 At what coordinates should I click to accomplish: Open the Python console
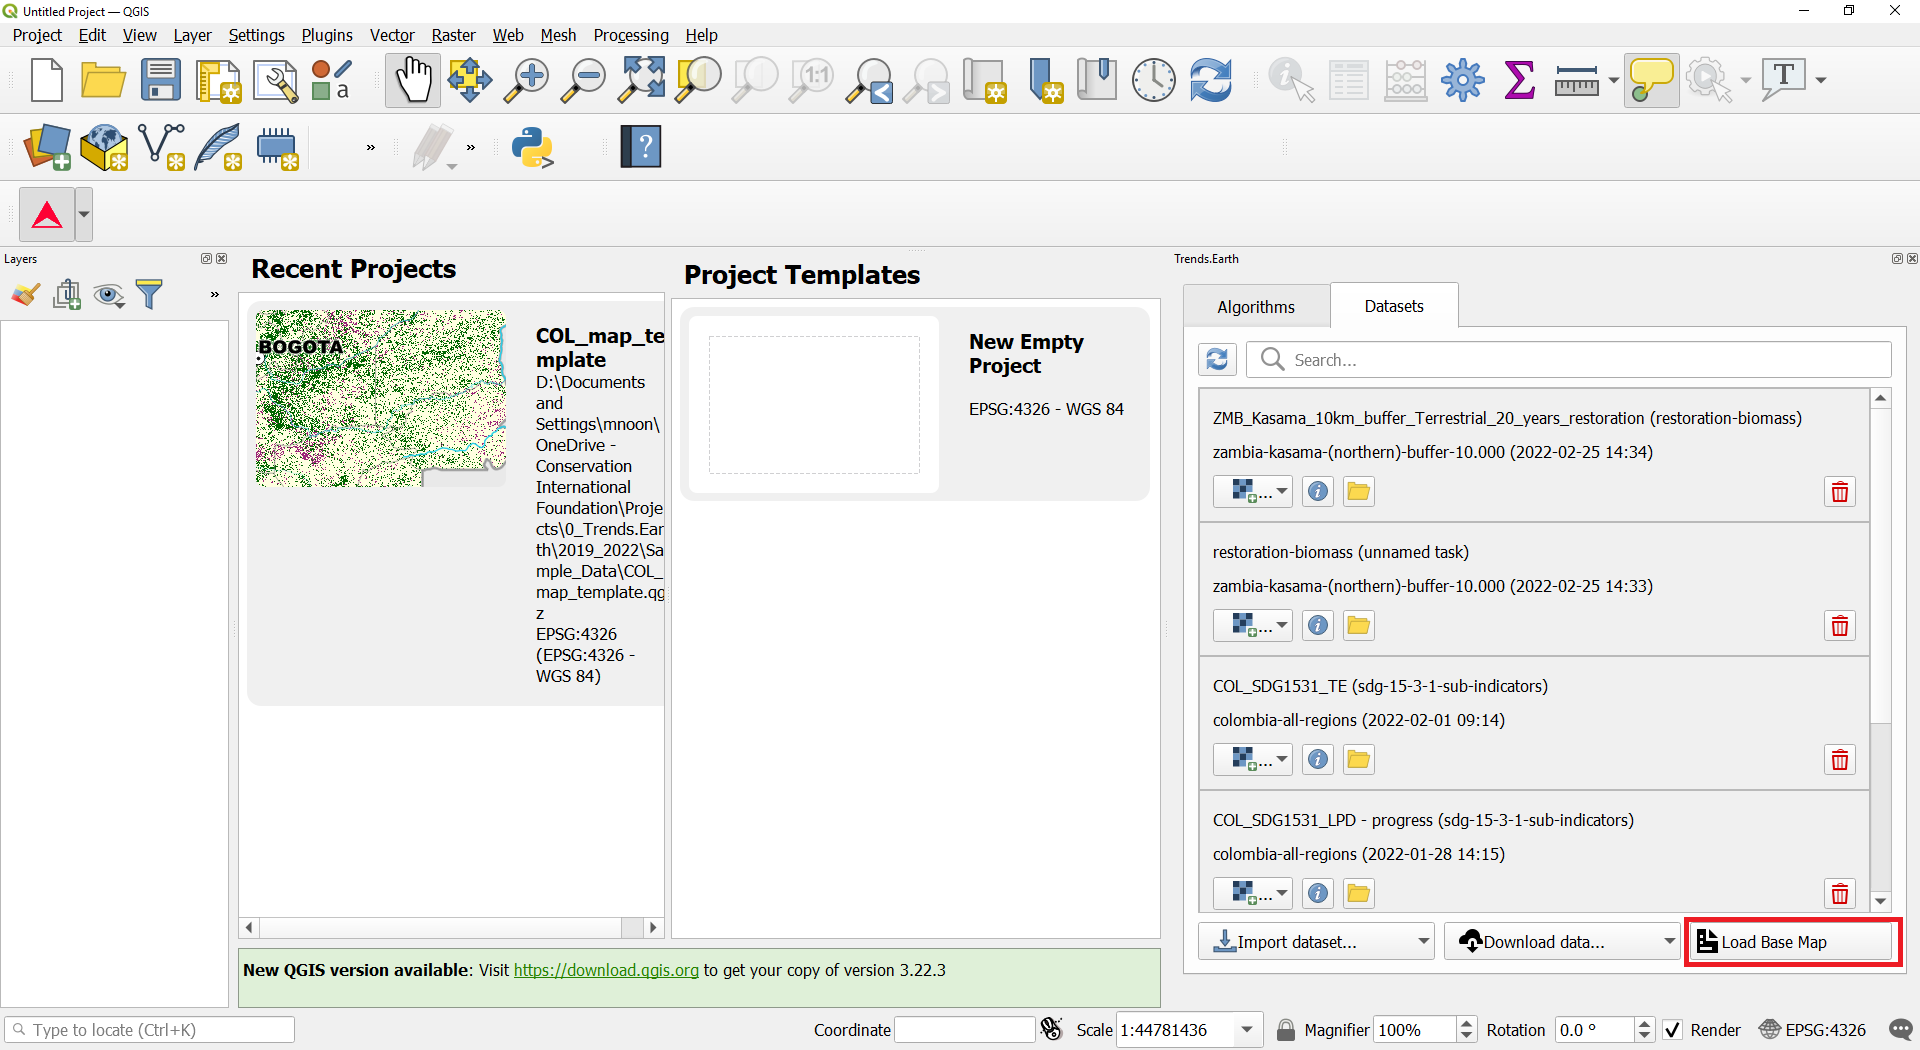[x=533, y=147]
